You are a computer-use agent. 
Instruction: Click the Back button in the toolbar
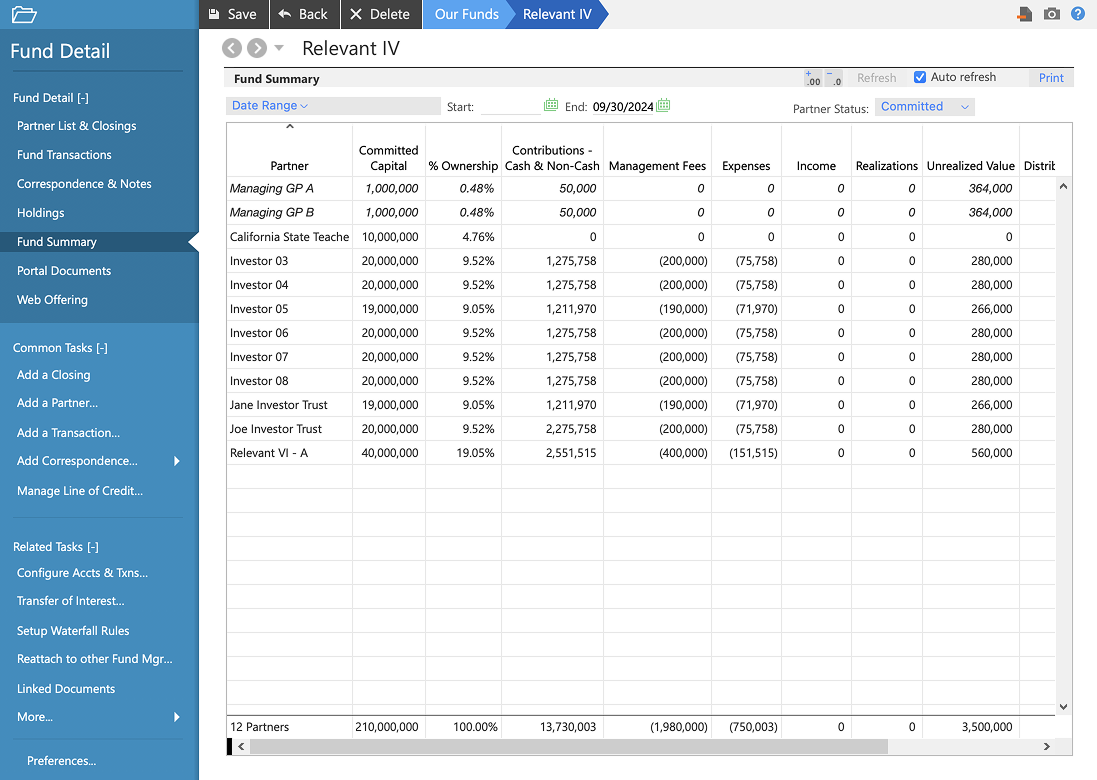click(303, 14)
